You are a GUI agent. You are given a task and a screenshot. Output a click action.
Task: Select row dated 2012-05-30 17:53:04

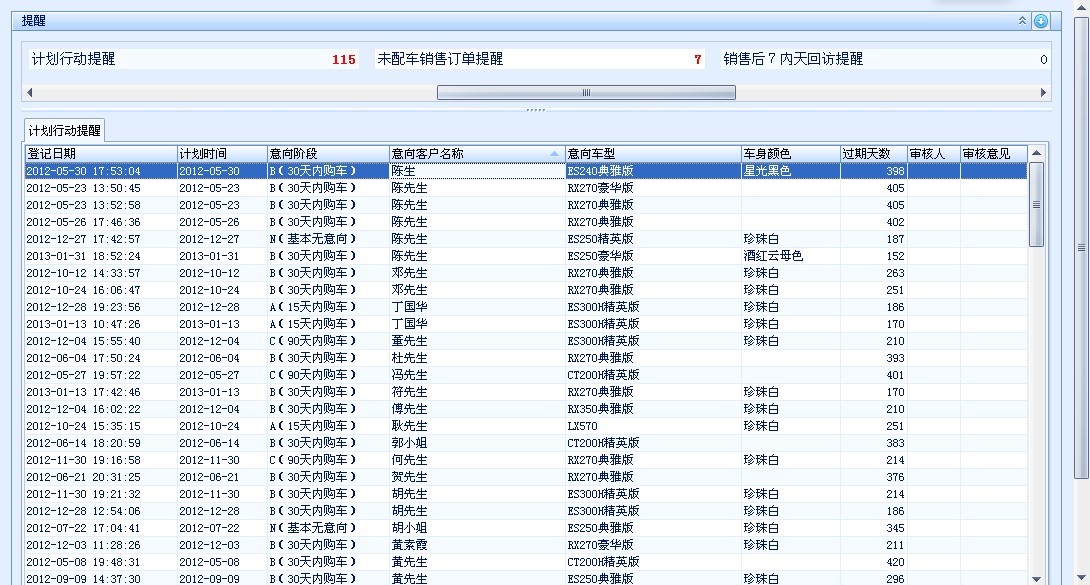click(x=526, y=171)
